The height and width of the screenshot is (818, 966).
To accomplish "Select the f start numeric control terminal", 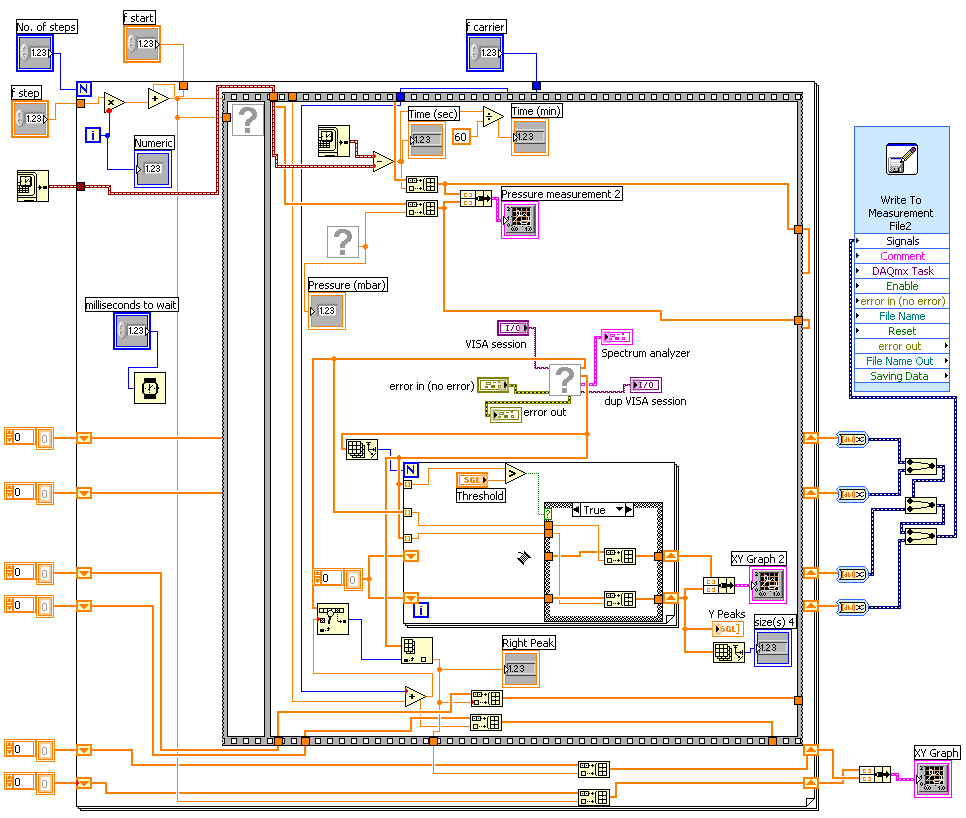I will point(142,44).
